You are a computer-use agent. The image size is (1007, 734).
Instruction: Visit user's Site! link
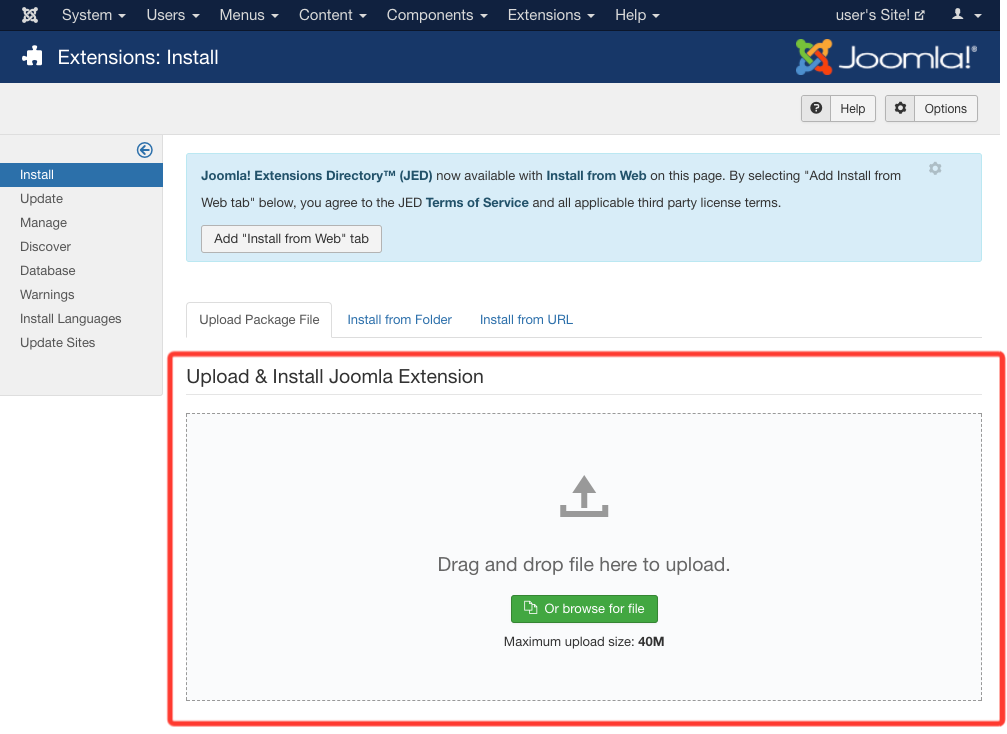click(880, 15)
